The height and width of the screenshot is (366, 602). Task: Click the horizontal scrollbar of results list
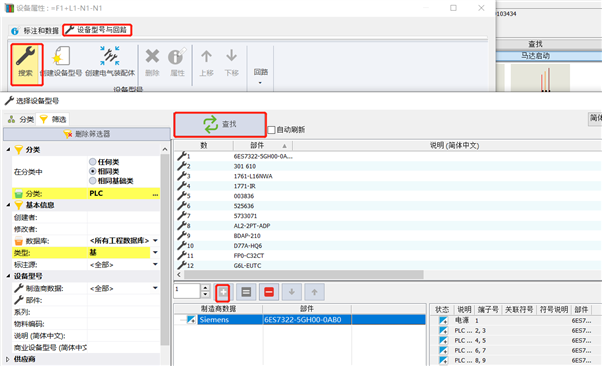304,275
